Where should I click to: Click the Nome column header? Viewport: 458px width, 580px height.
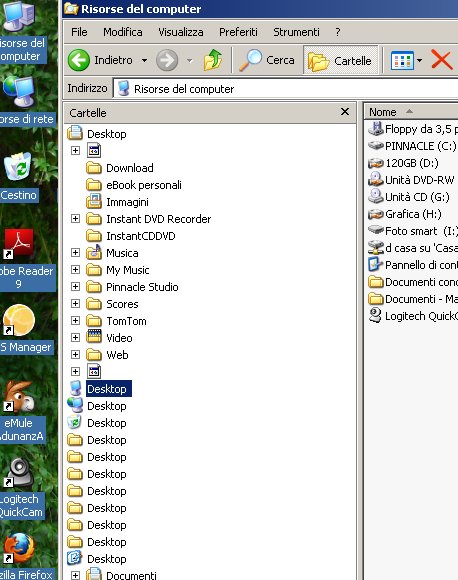point(411,112)
